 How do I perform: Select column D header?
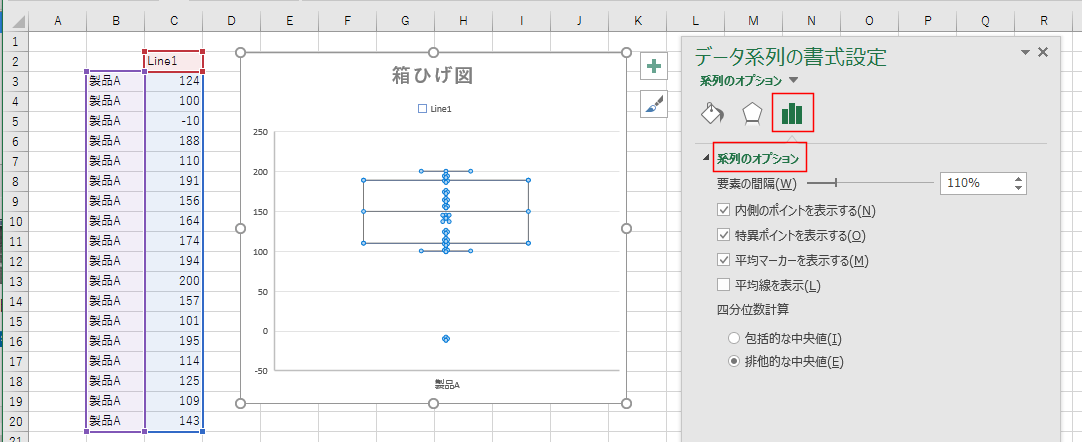232,22
